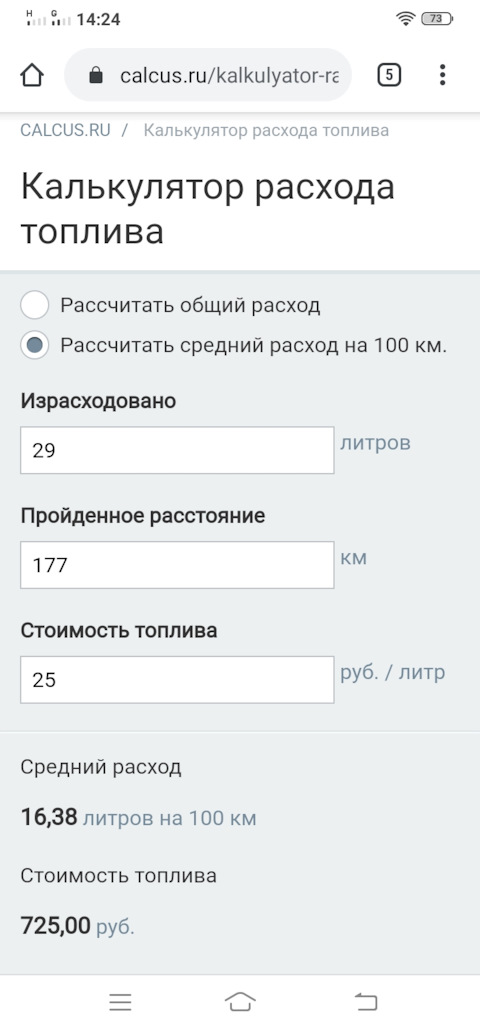The width and height of the screenshot is (480, 1030).
Task: Click the CALCUS.RU breadcrumb link
Action: [x=65, y=130]
